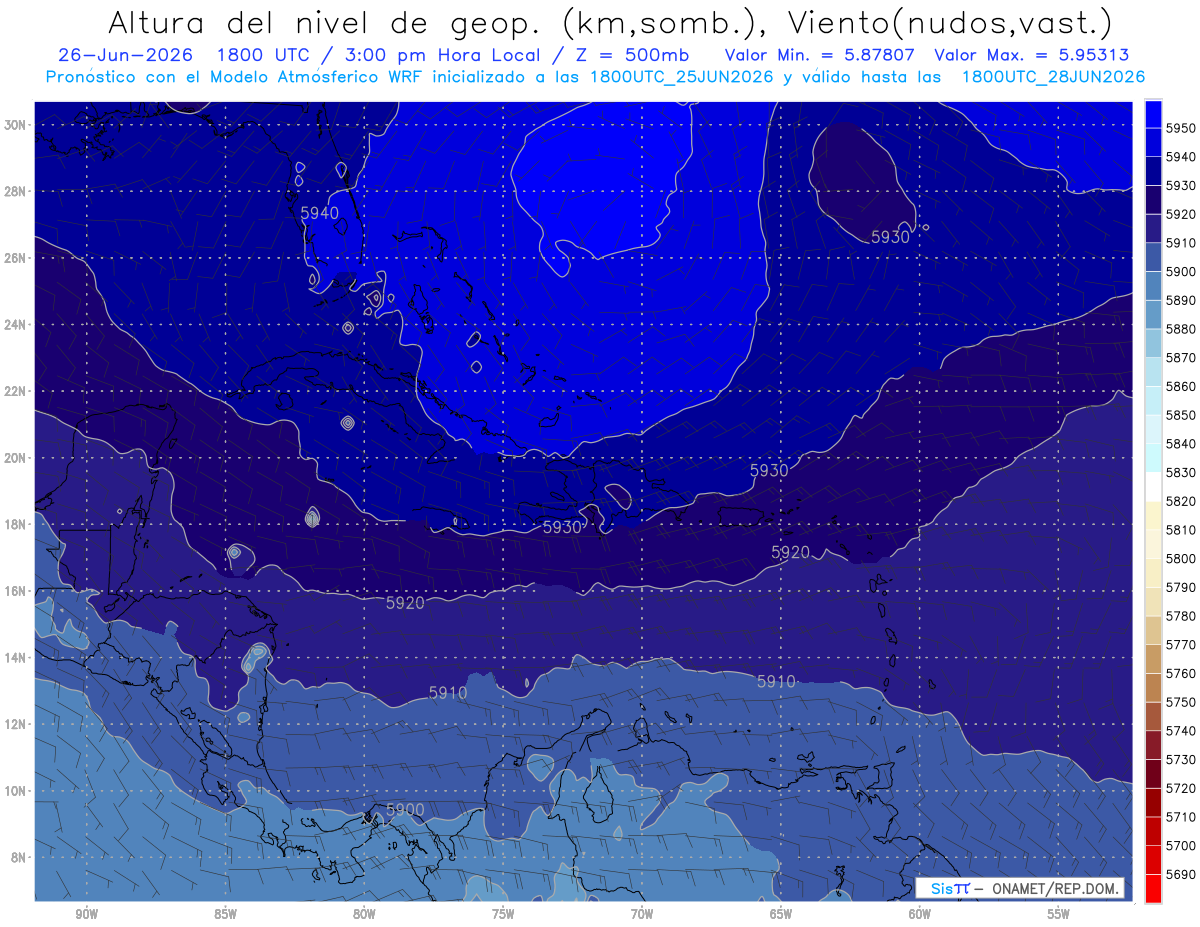Screen dimensions: 1200x927
Task: Click the '5940' label on the colorbar
Action: point(1181,157)
